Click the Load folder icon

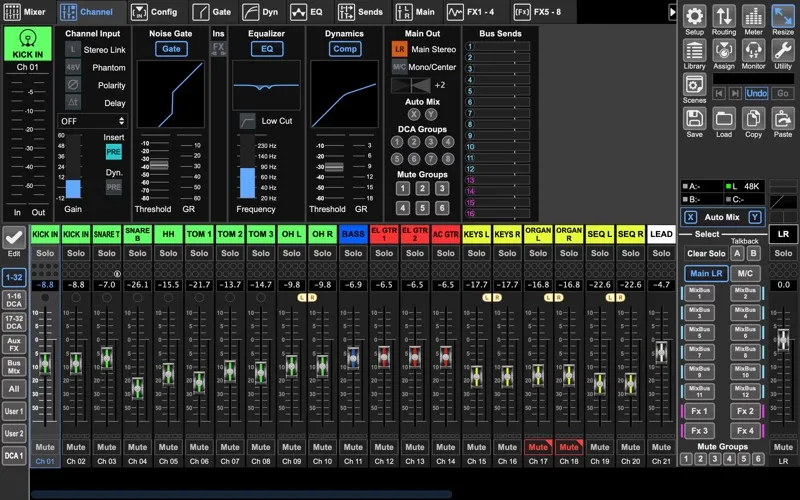pos(724,118)
